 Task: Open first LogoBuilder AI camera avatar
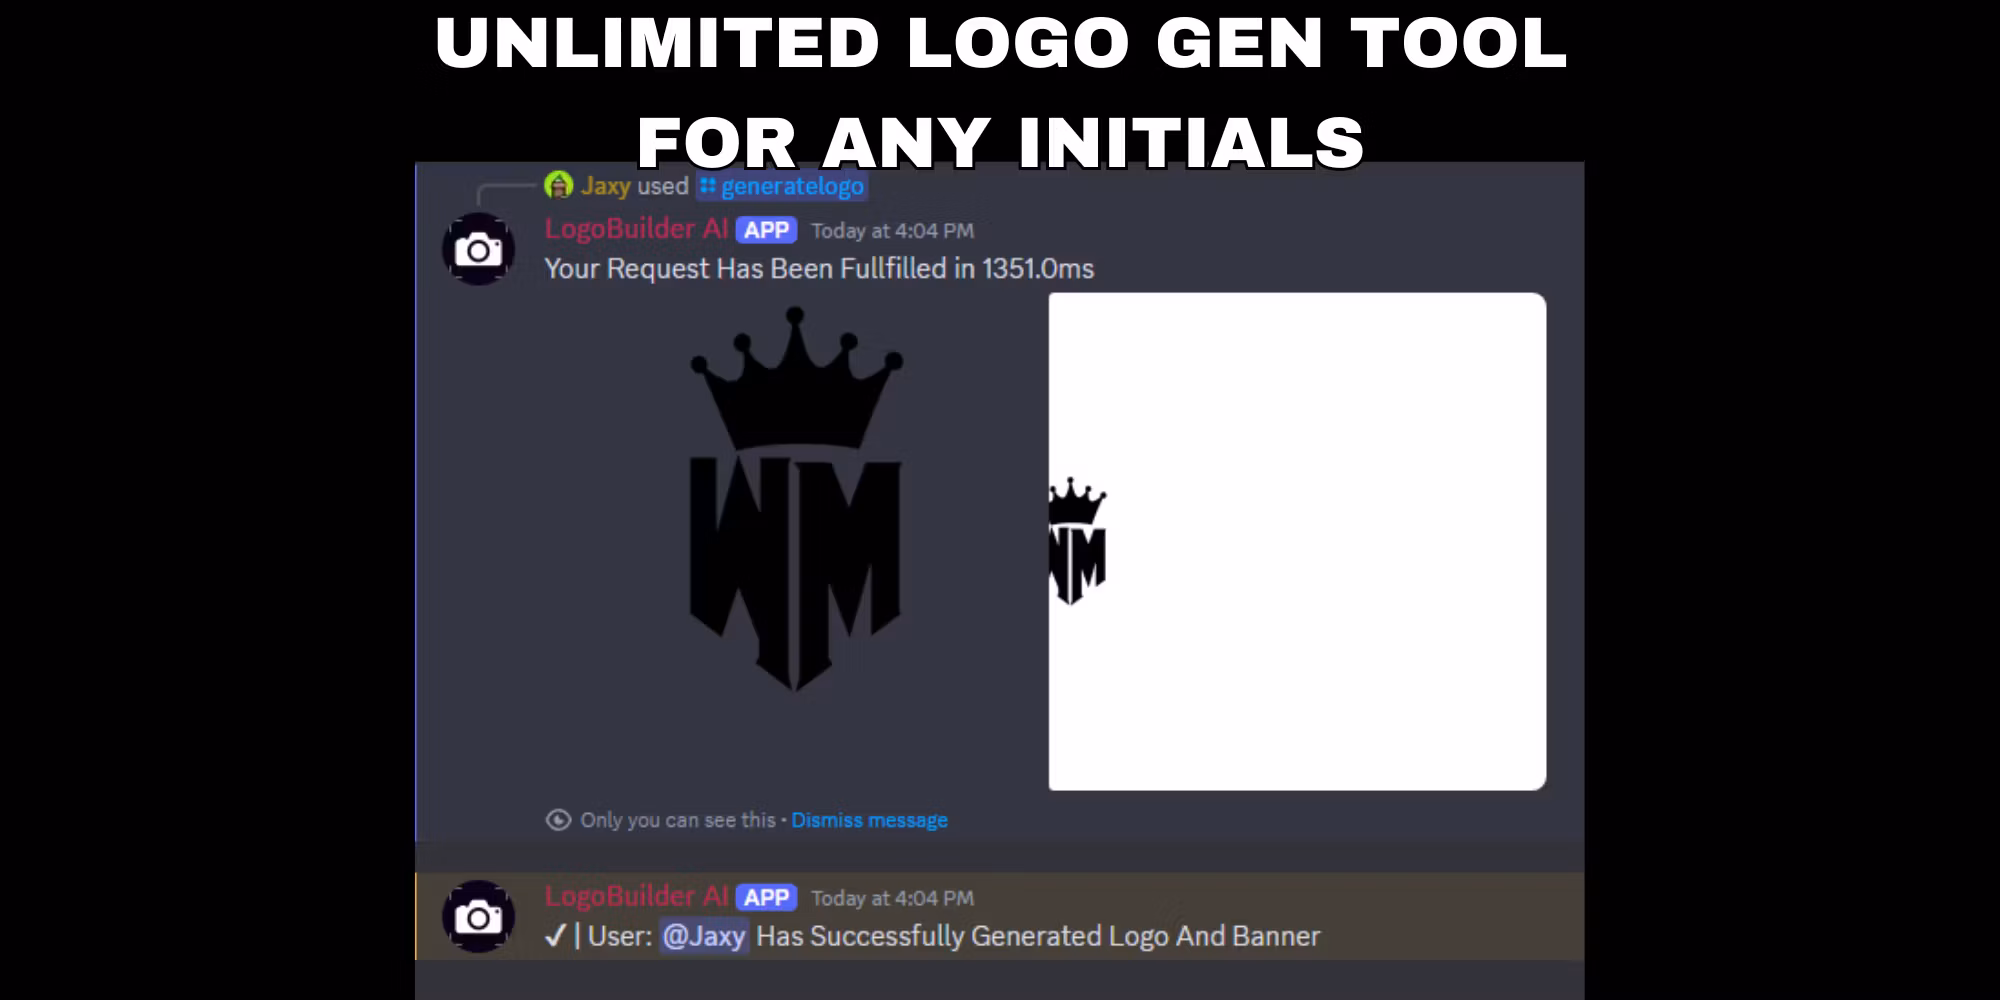pos(478,249)
